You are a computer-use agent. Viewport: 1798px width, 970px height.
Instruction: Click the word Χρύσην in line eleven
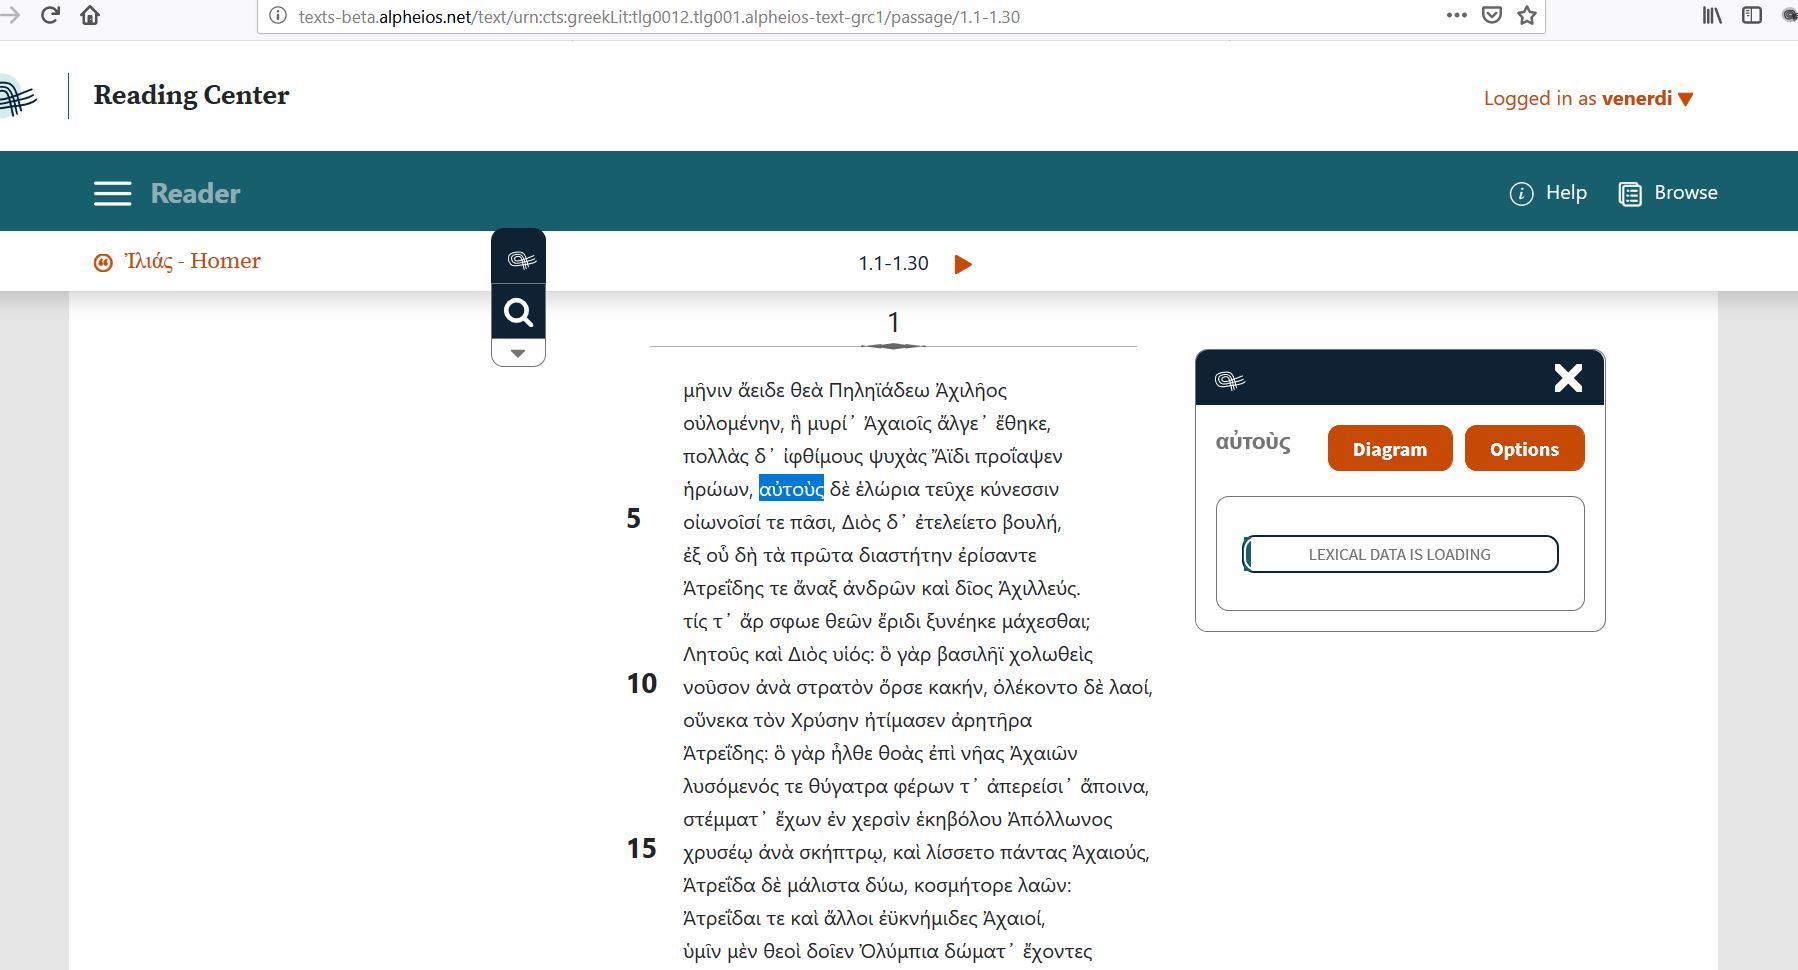pyautogui.click(x=824, y=720)
